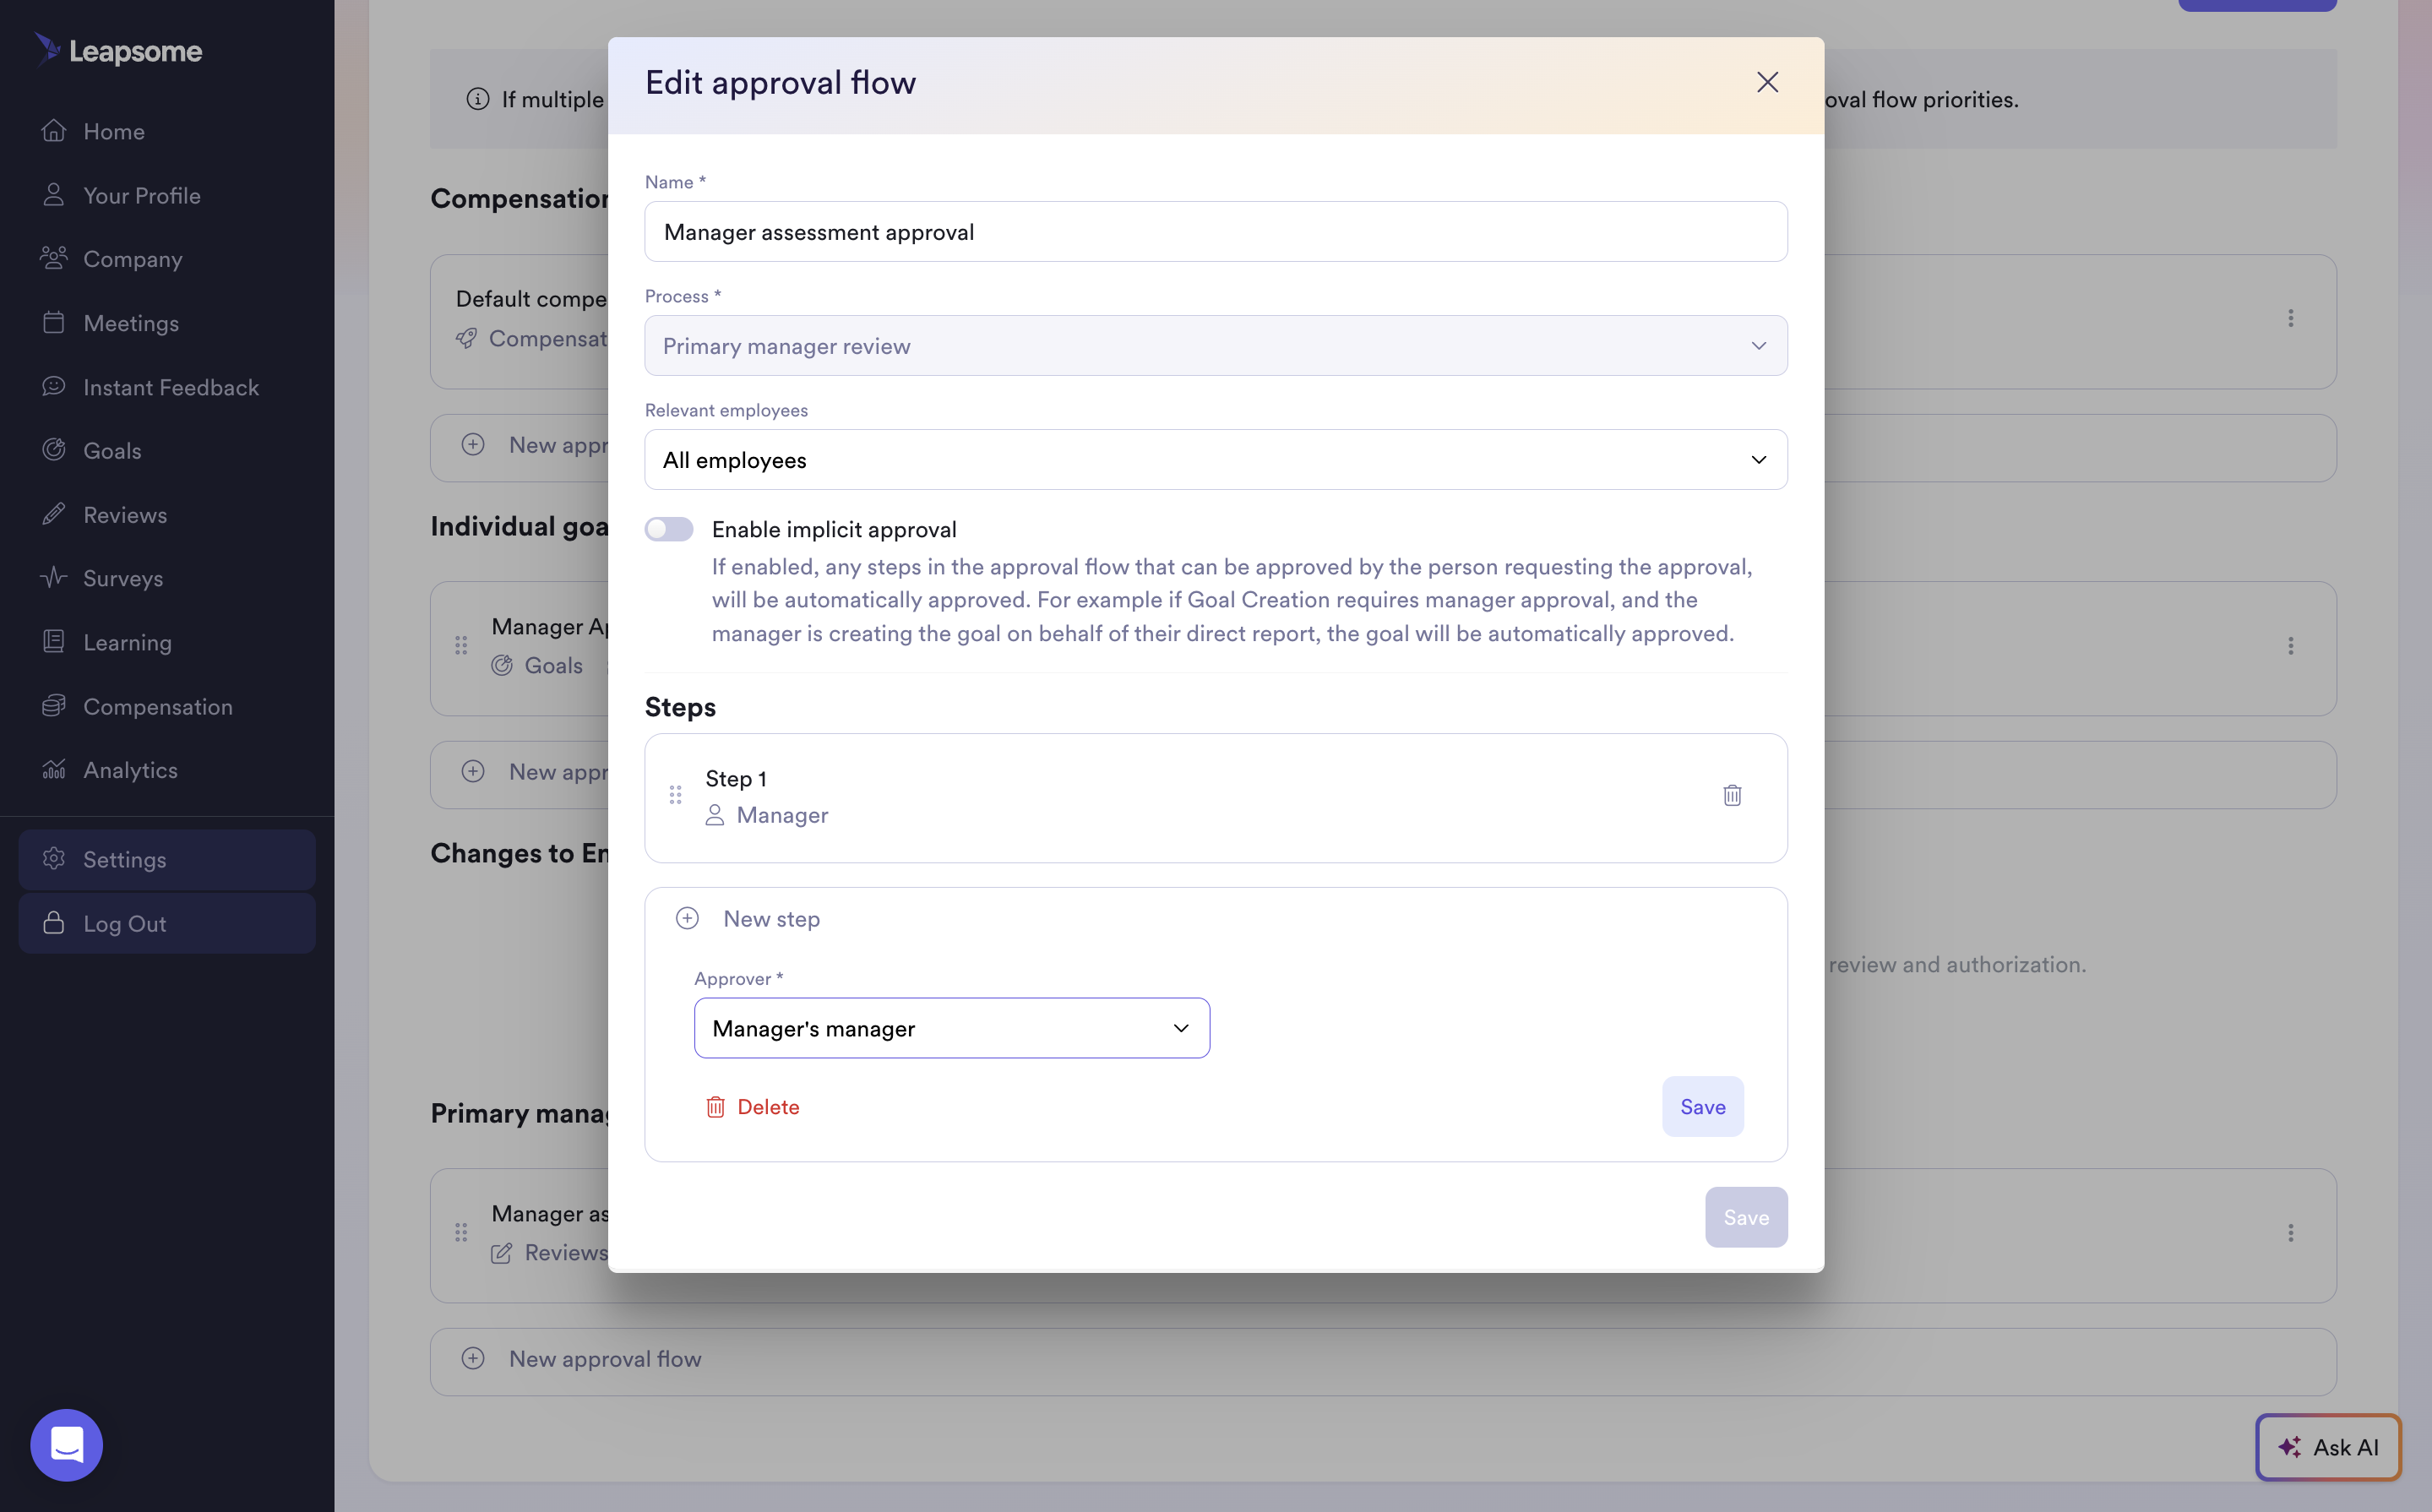Viewport: 2432px width, 1512px height.
Task: Click New approval flow at page bottom
Action: [x=1383, y=1360]
